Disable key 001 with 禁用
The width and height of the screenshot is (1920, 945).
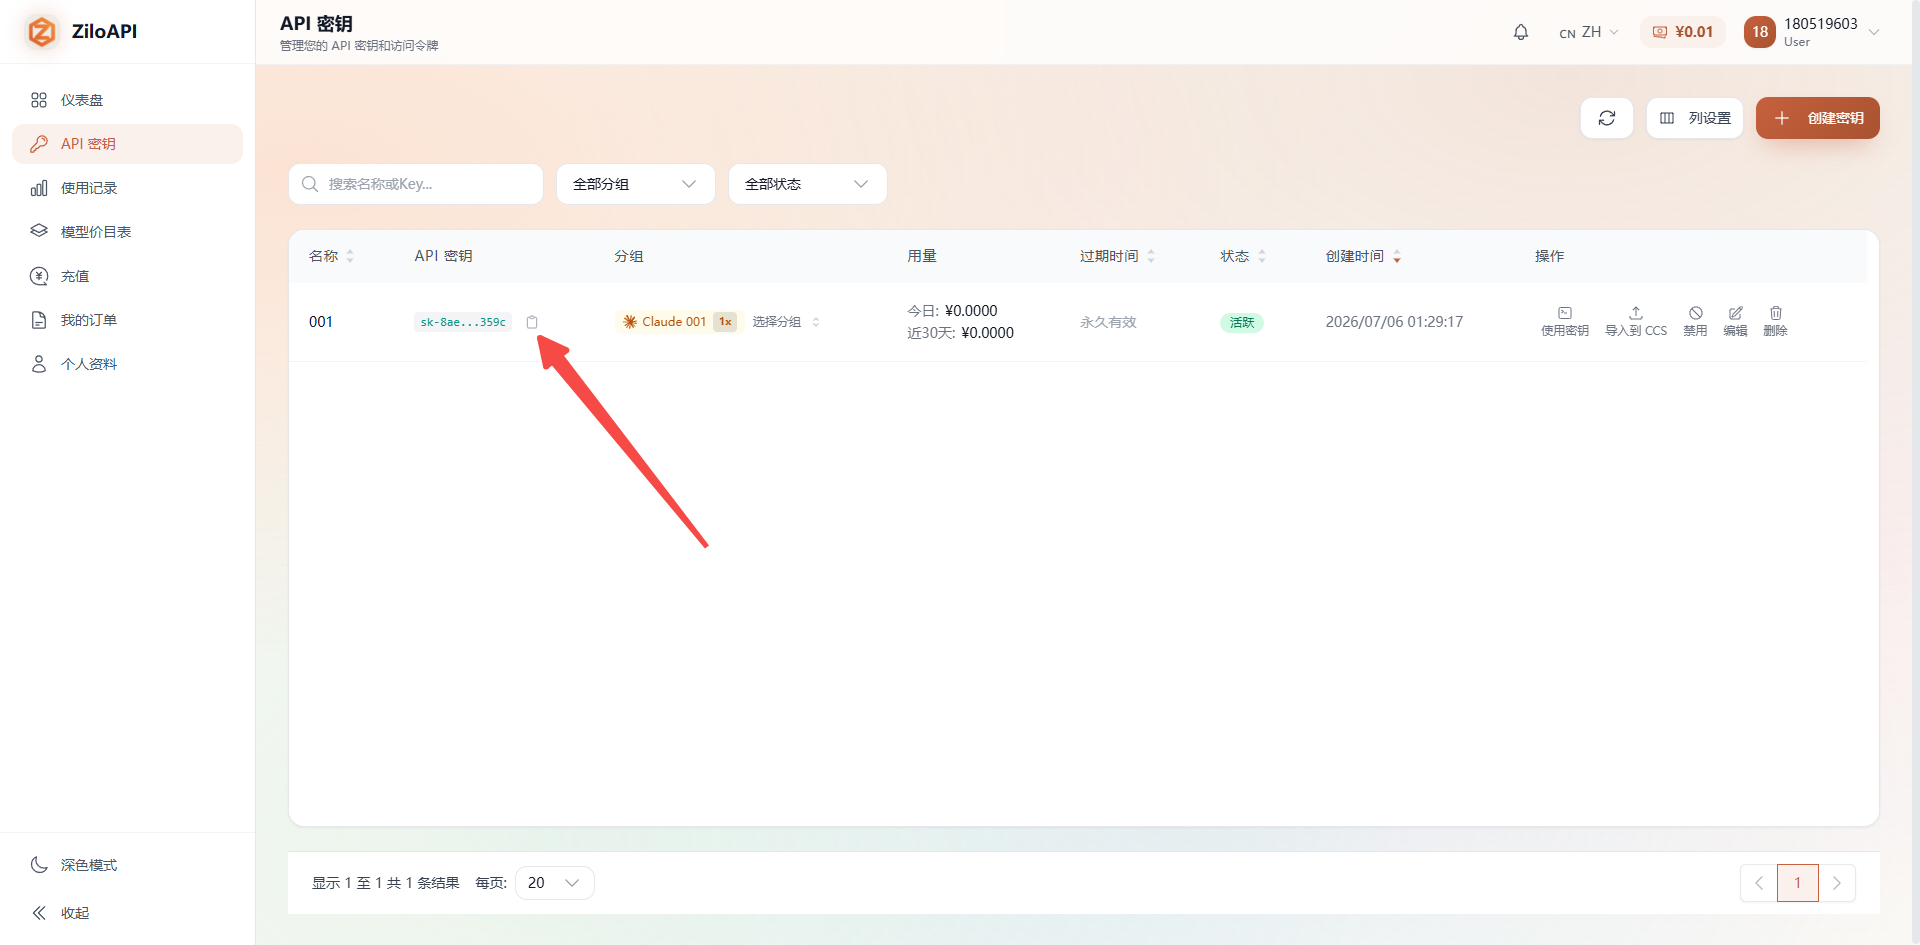[1695, 321]
